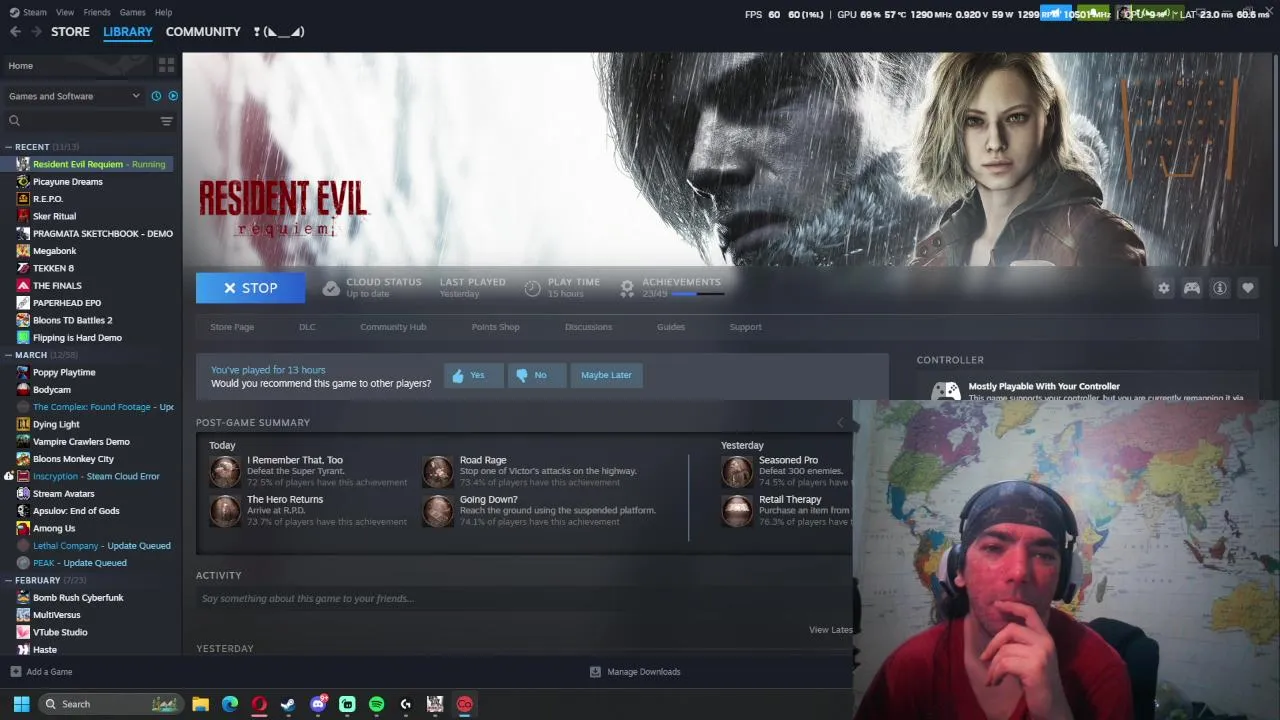Click the No recommendation button
The image size is (1280, 720).
pos(537,375)
